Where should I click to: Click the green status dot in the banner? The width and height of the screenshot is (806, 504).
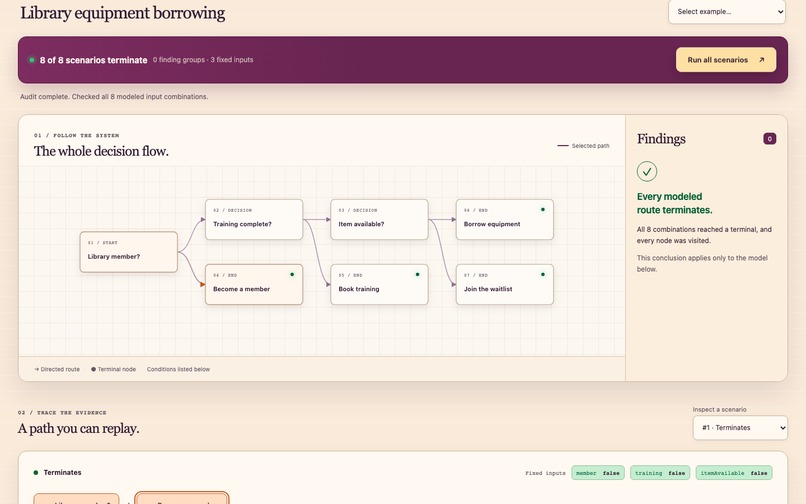point(32,60)
